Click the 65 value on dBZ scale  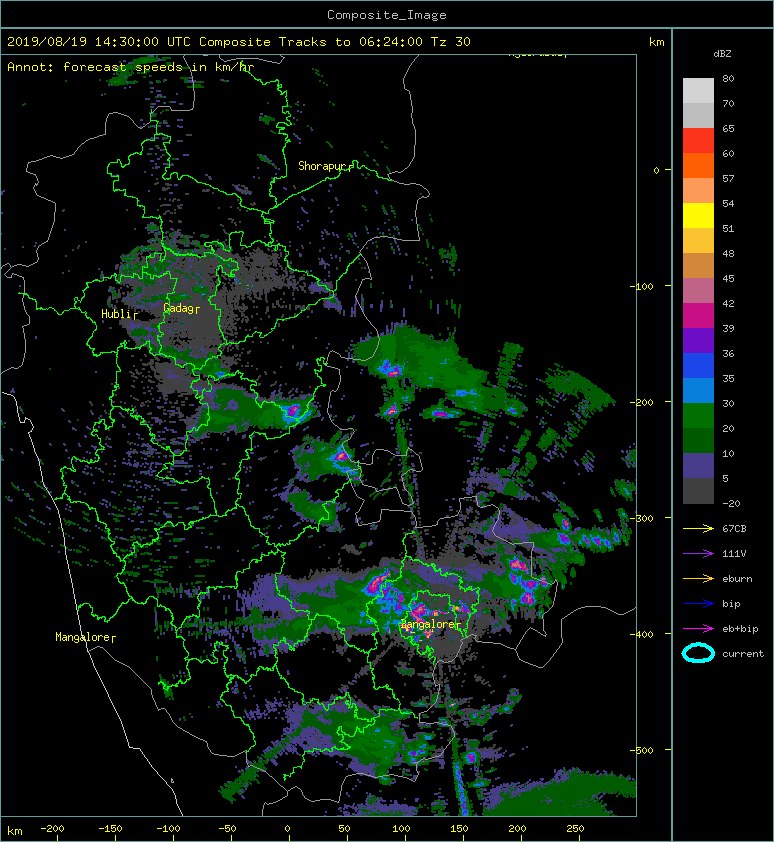coord(728,128)
